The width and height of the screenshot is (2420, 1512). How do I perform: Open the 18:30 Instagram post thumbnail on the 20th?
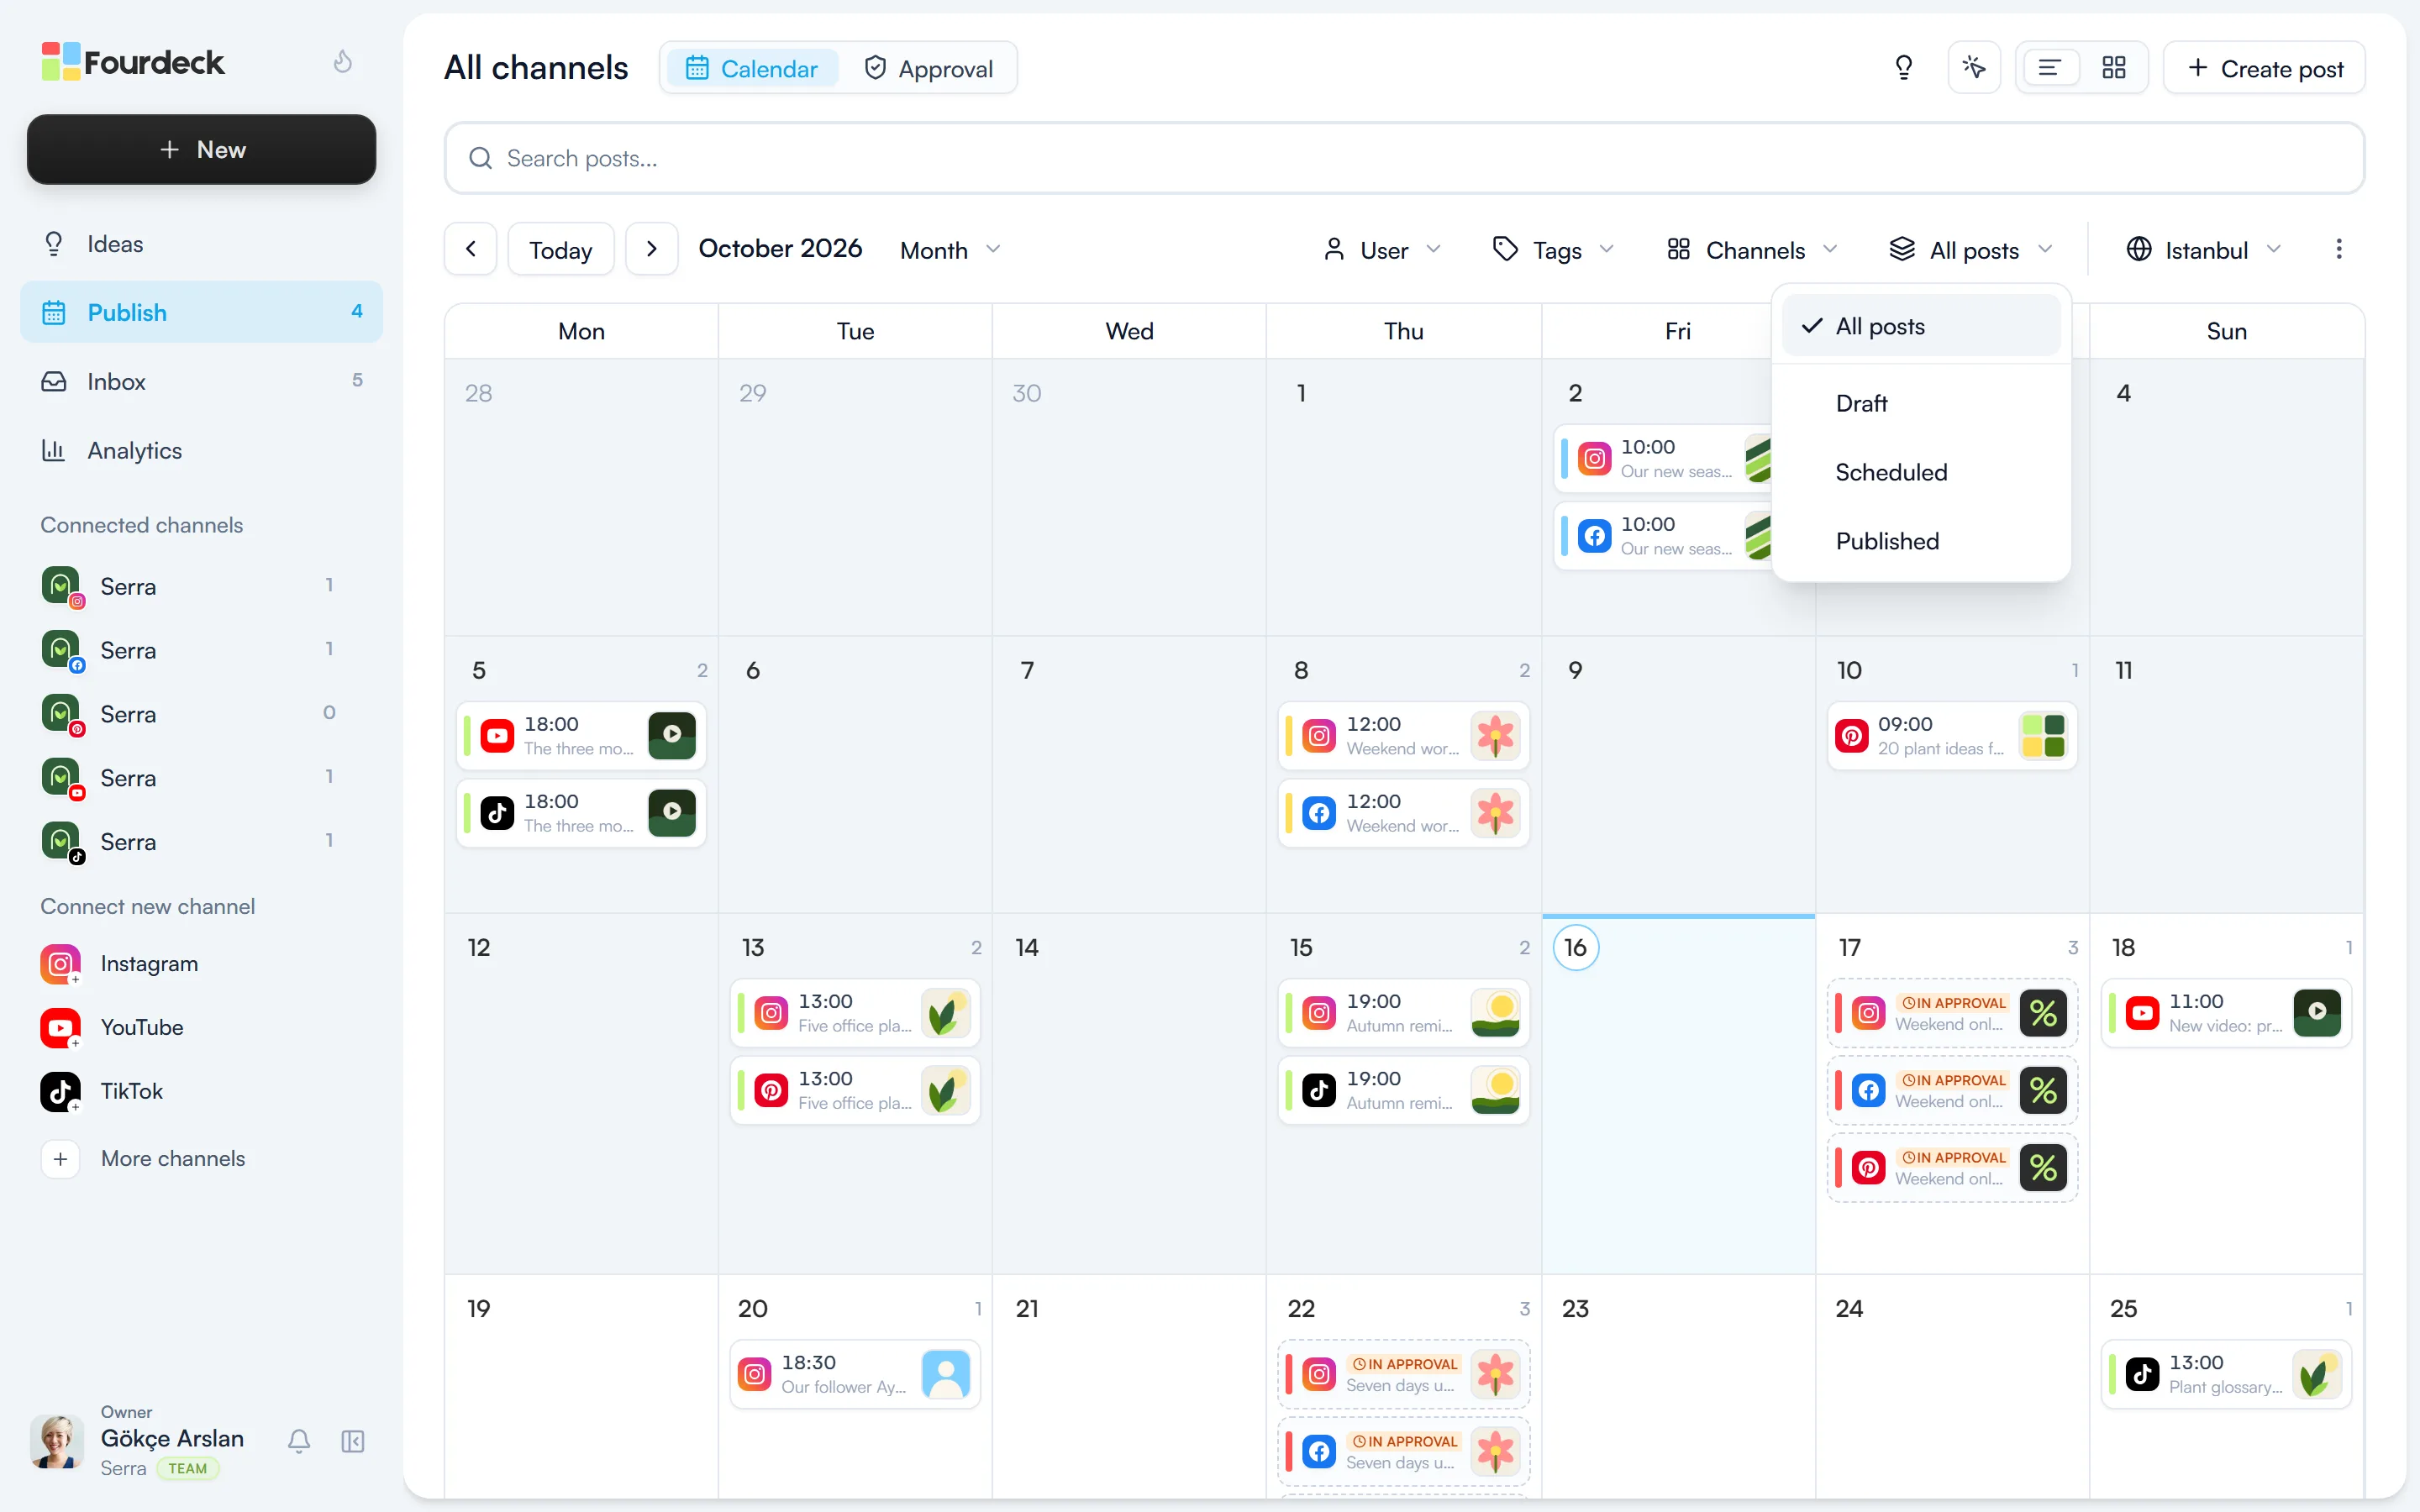click(946, 1374)
